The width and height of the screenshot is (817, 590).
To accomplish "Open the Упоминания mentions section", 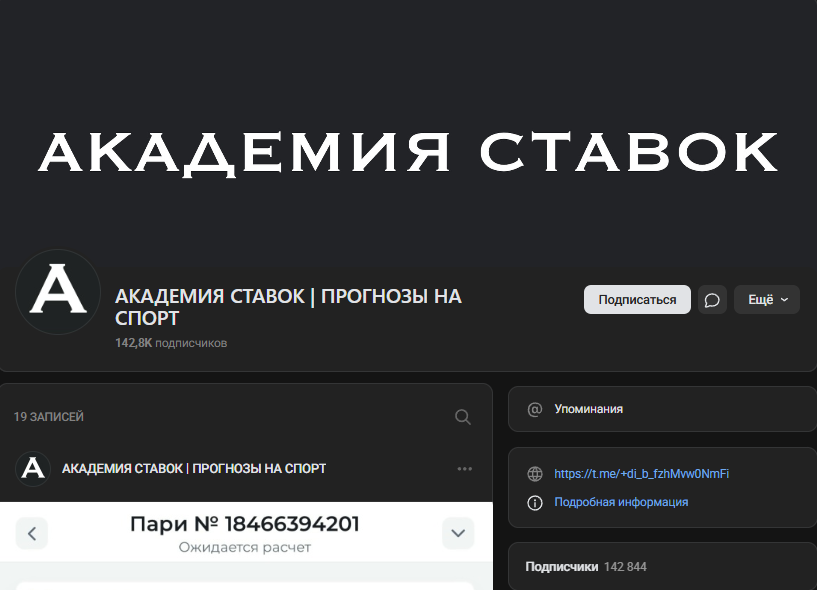I will 662,409.
